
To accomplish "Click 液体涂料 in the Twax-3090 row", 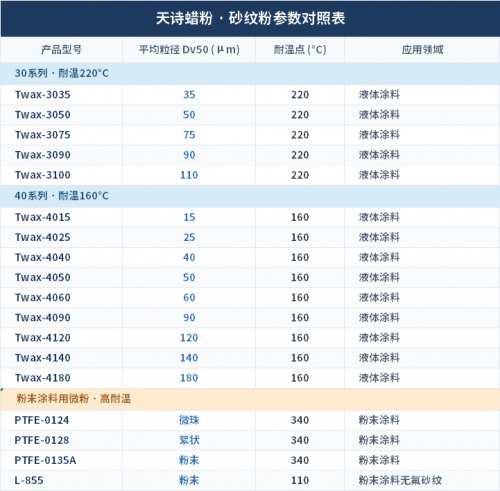I will coord(379,155).
